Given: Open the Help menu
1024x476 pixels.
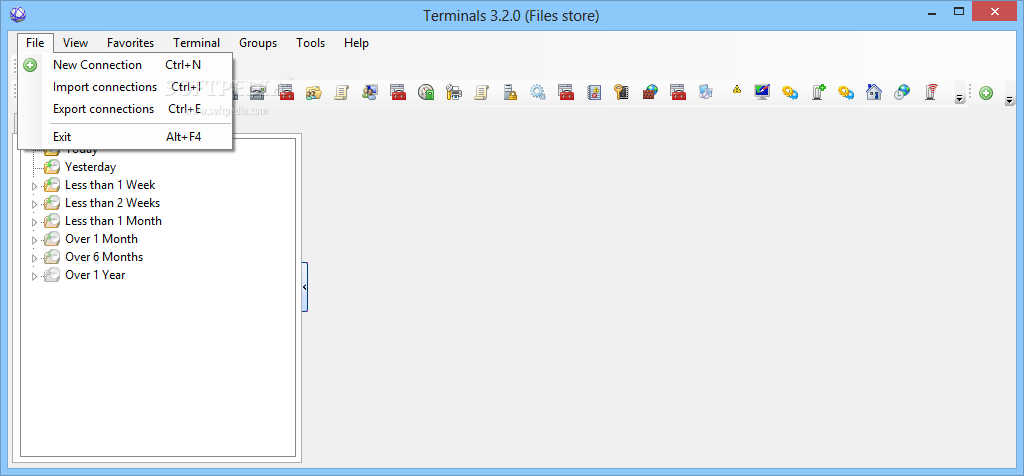Looking at the screenshot, I should tap(357, 43).
